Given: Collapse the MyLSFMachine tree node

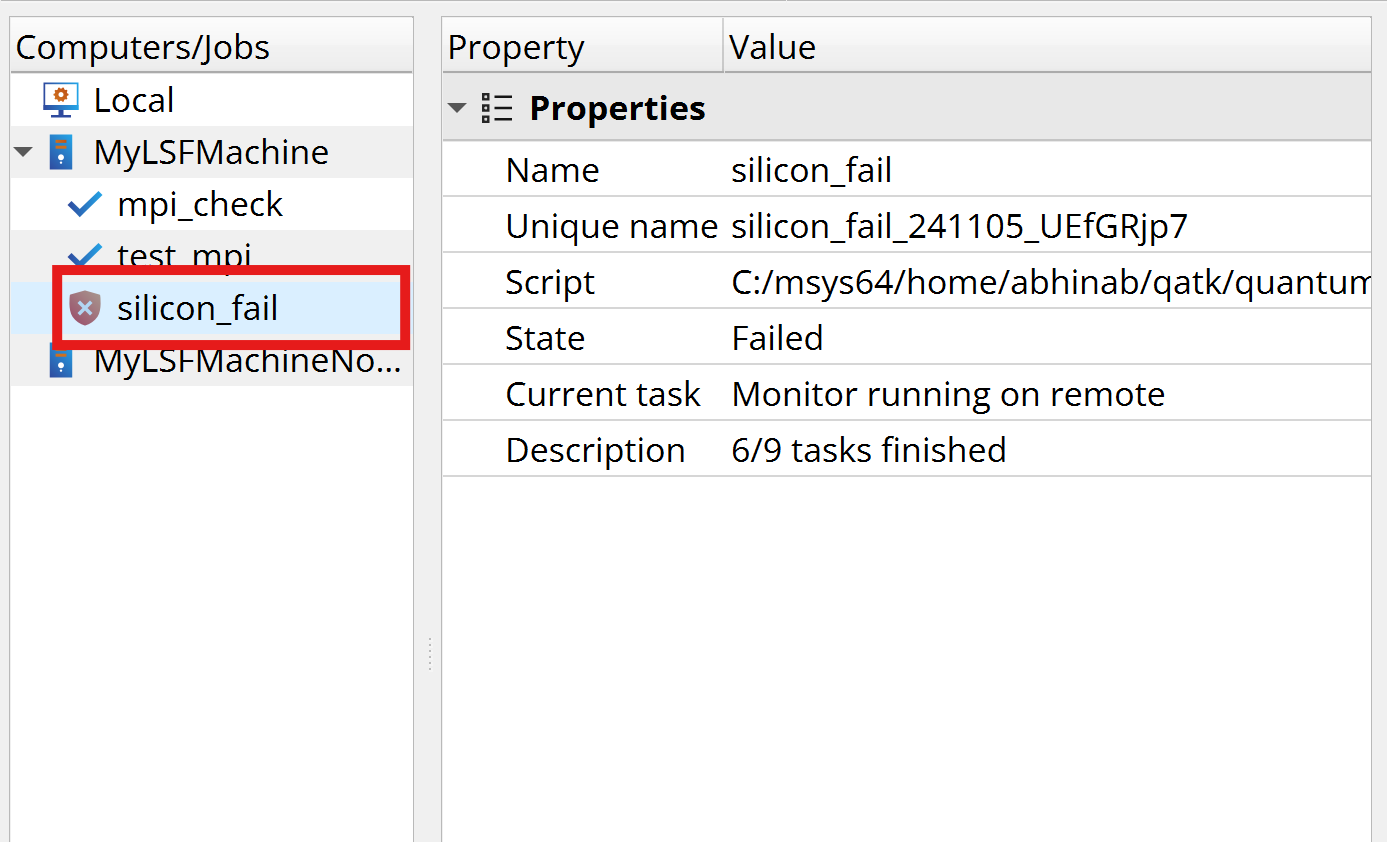Looking at the screenshot, I should click(24, 152).
